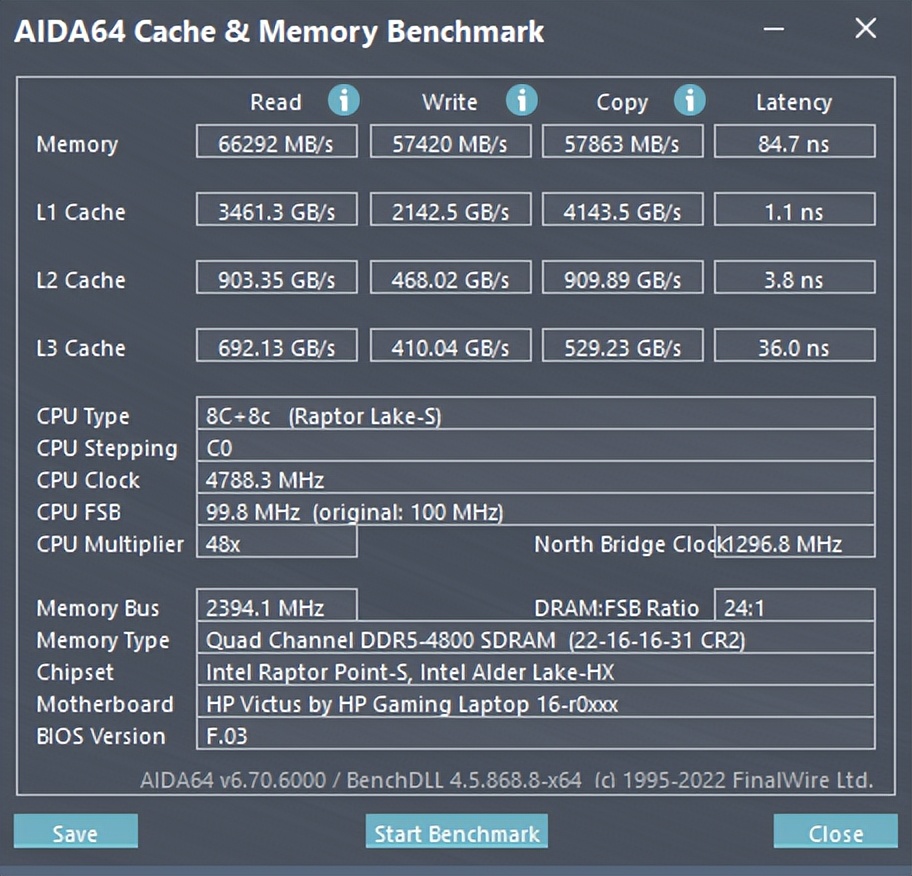Click the Copy info icon
The height and width of the screenshot is (876, 912).
pyautogui.click(x=689, y=100)
